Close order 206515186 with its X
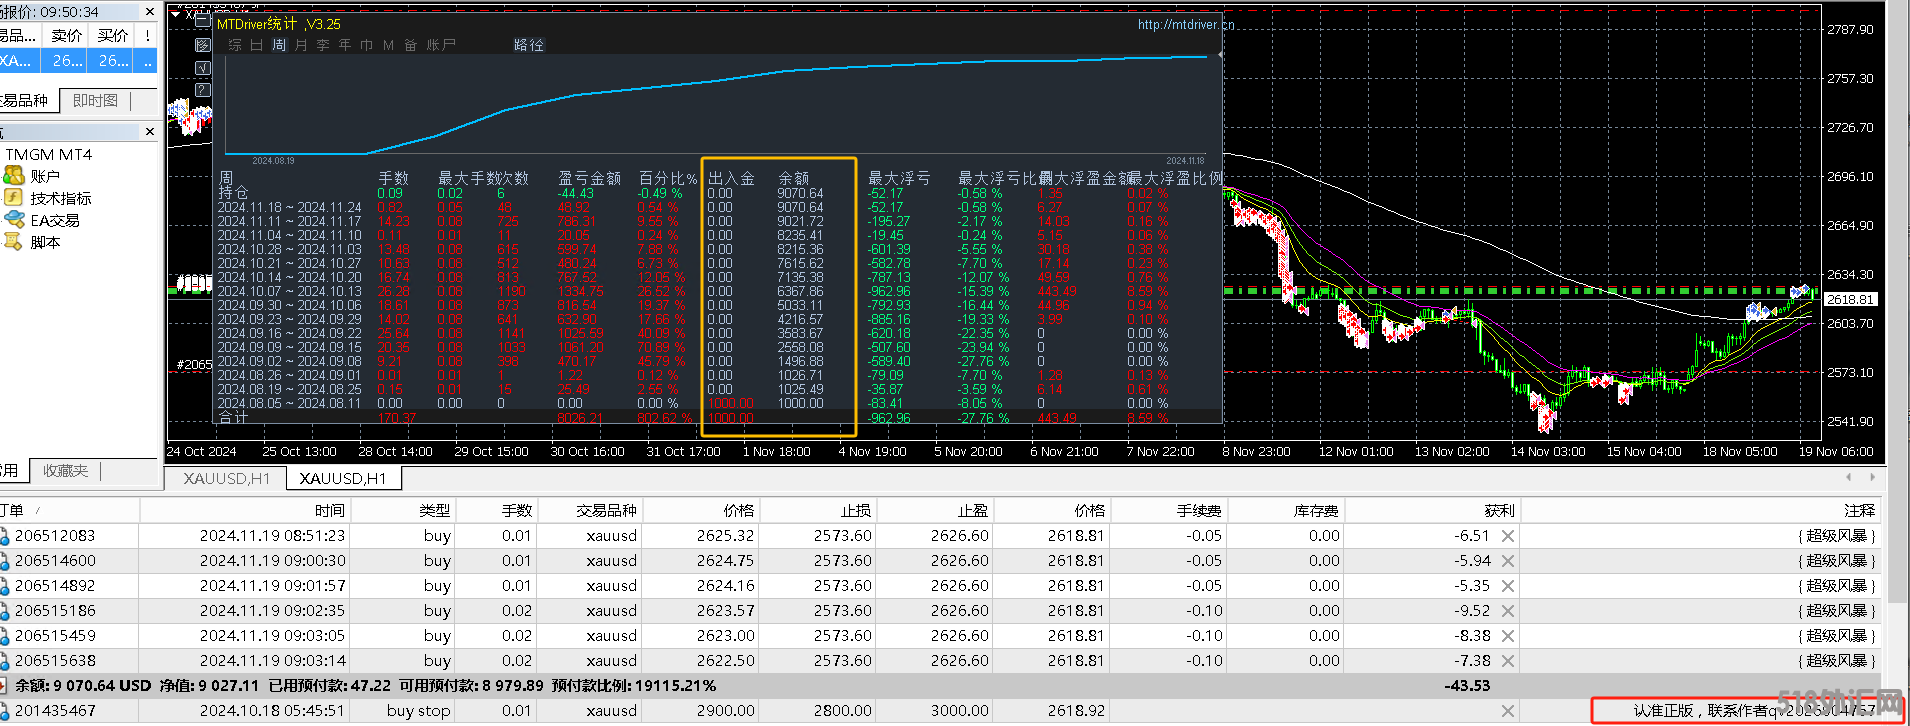 click(x=1508, y=611)
